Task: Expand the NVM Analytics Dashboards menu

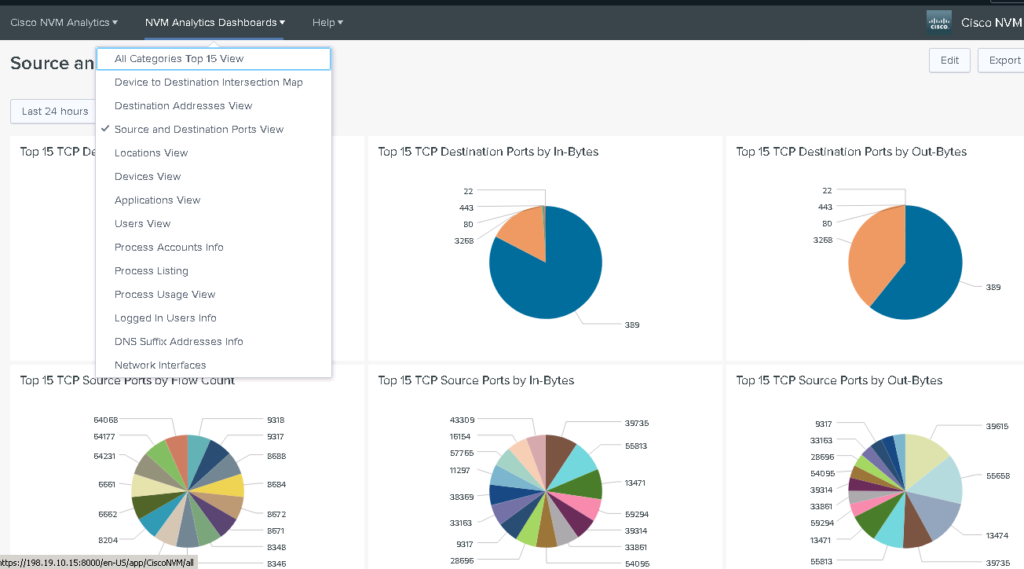Action: [x=215, y=22]
